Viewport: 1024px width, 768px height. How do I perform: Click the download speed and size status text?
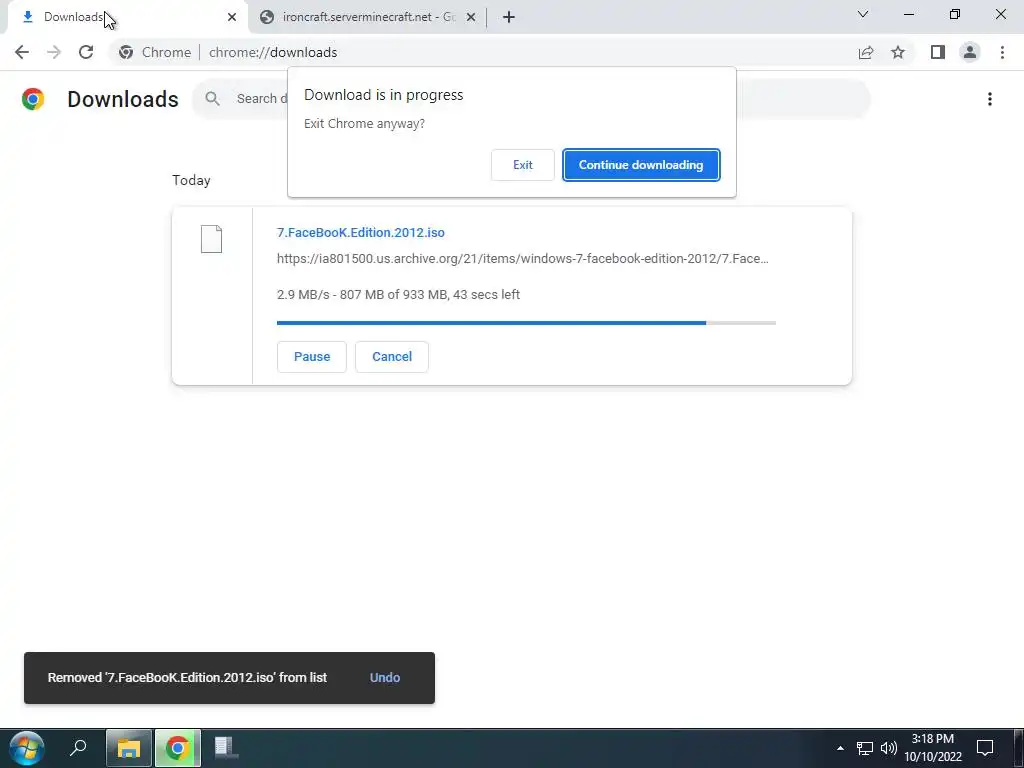pos(398,295)
